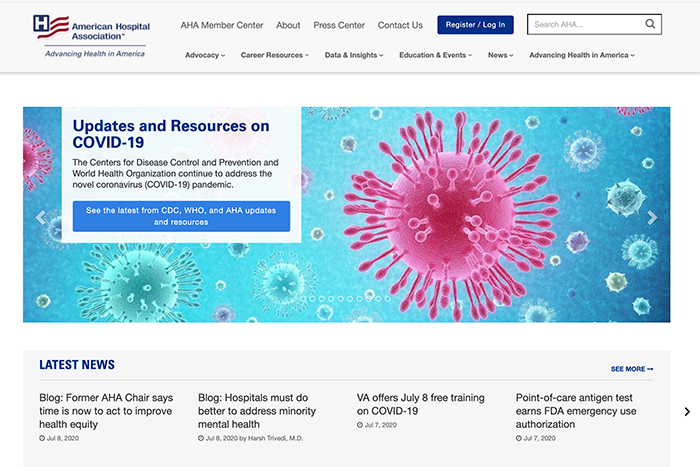Click See the latest CDC, WHO updates button
The image size is (700, 467).
181,216
